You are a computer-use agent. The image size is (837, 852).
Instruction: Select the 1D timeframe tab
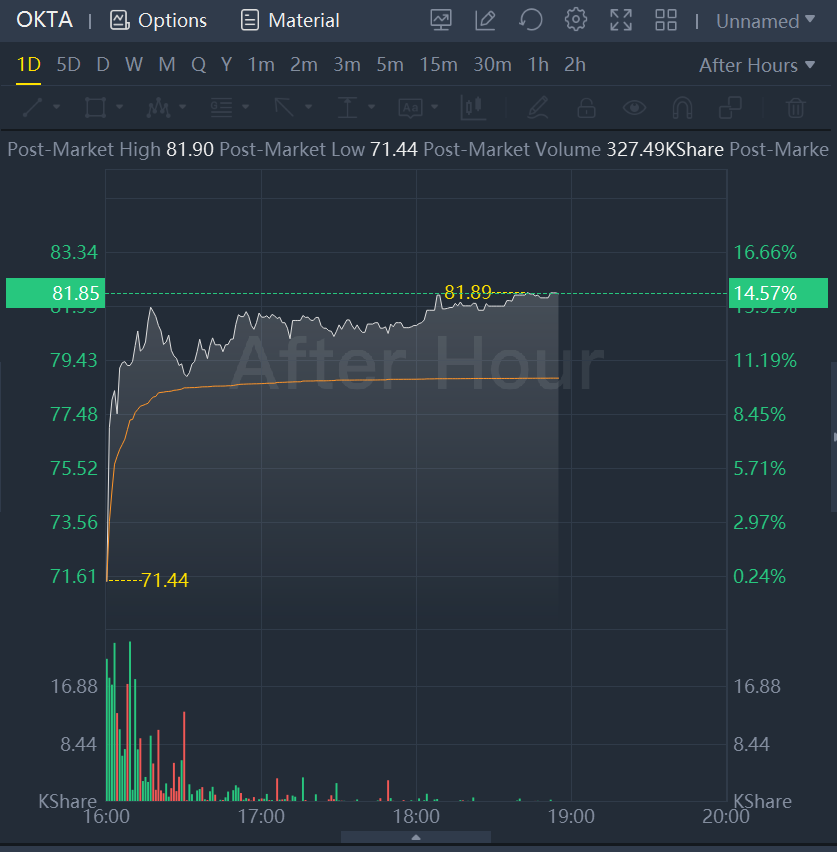click(29, 65)
